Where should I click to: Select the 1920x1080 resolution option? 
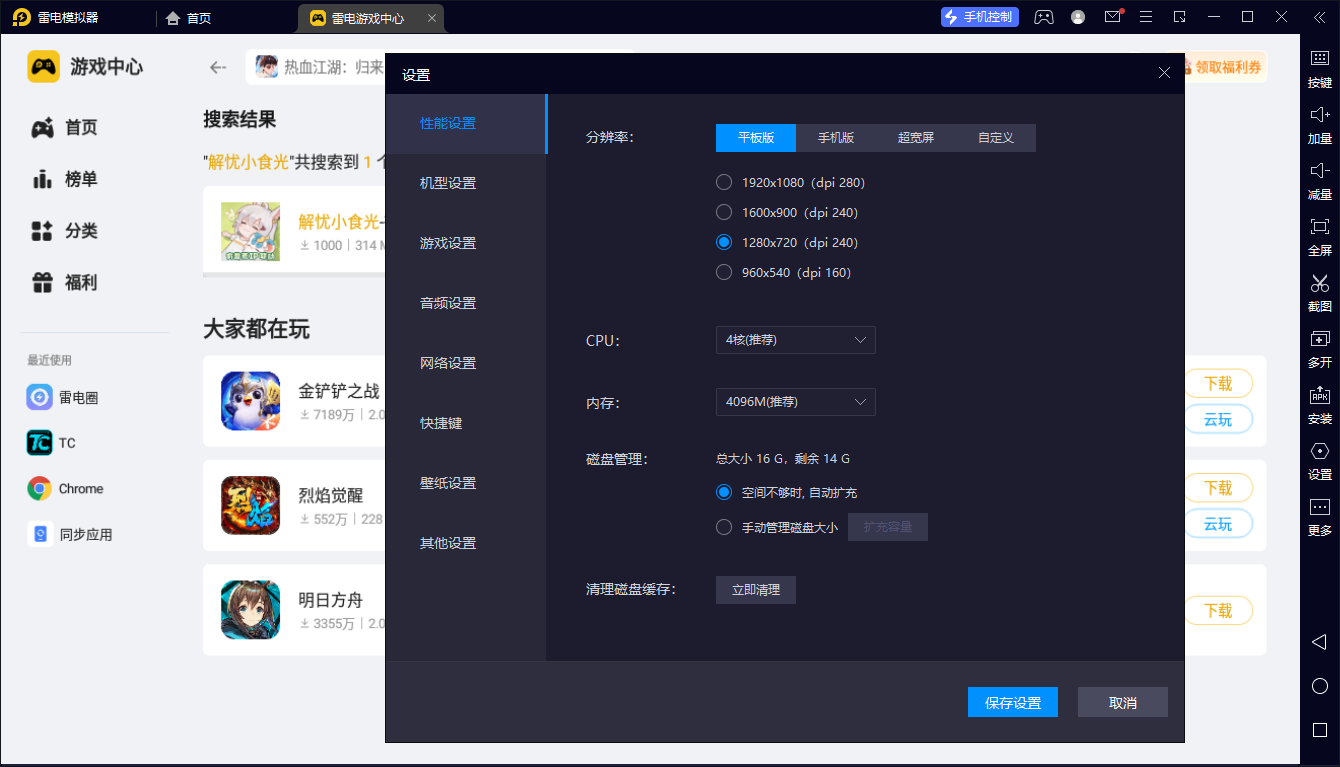coord(725,183)
